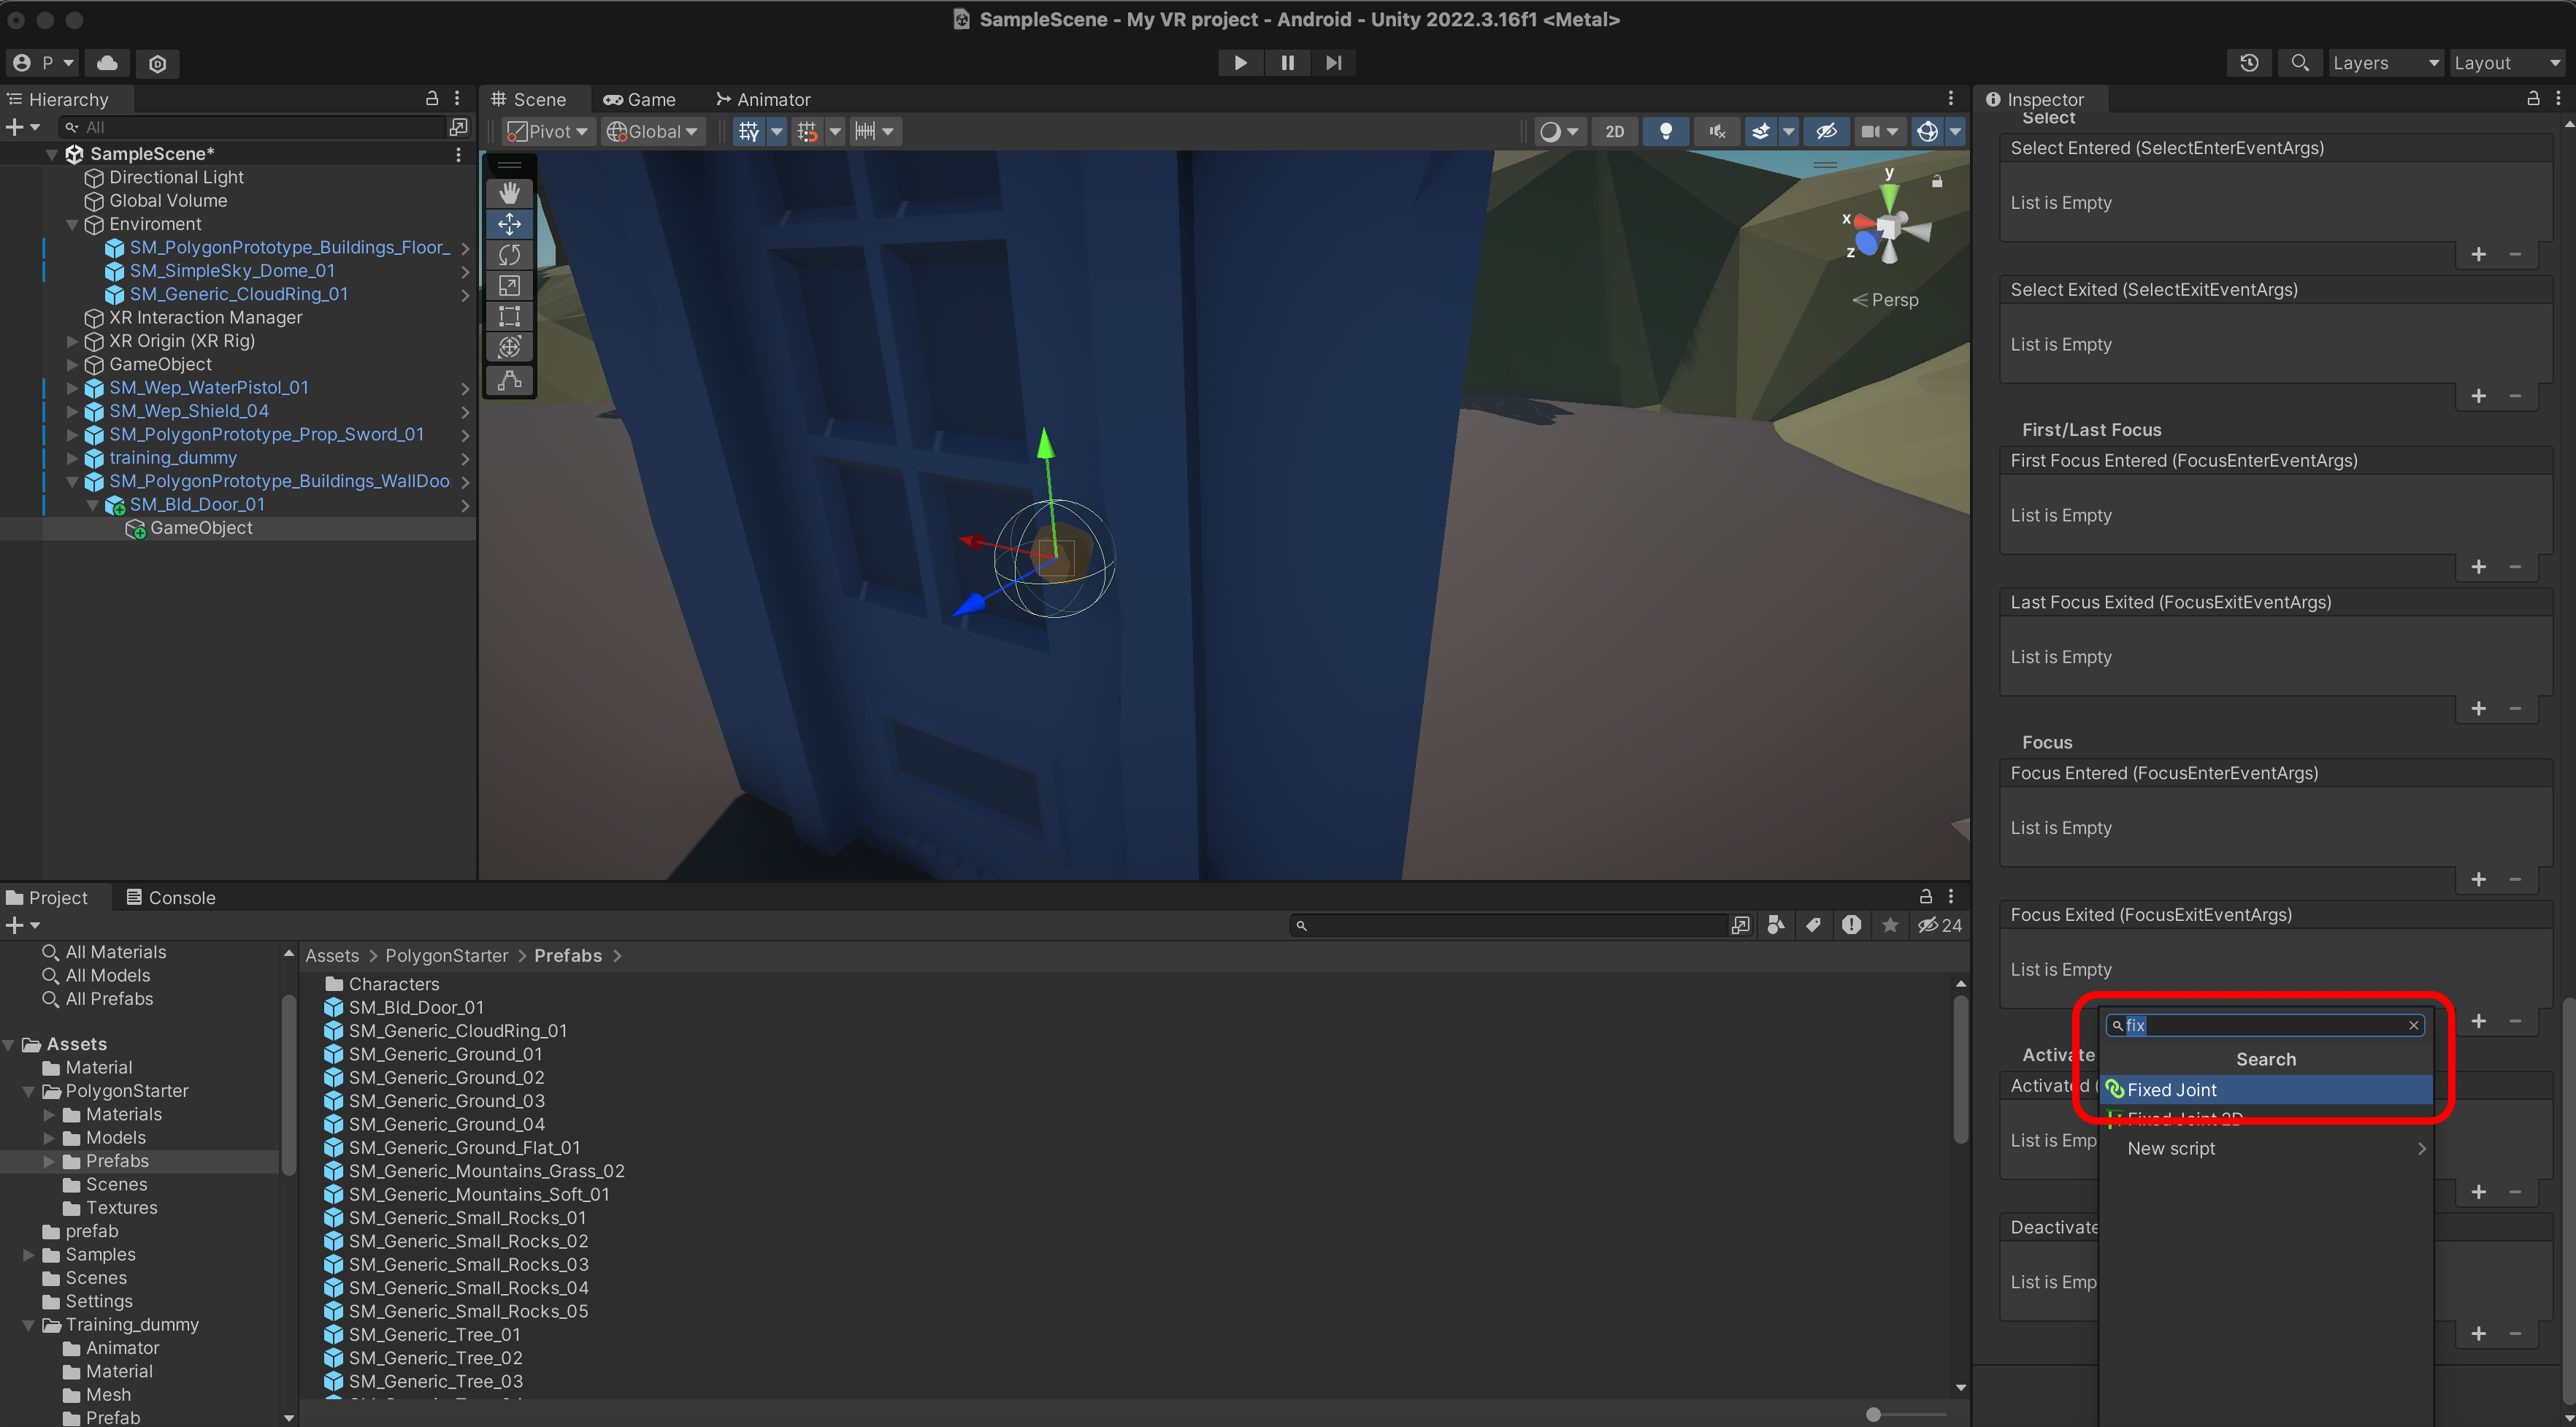
Task: Open the Undo History icon
Action: pyautogui.click(x=2249, y=63)
